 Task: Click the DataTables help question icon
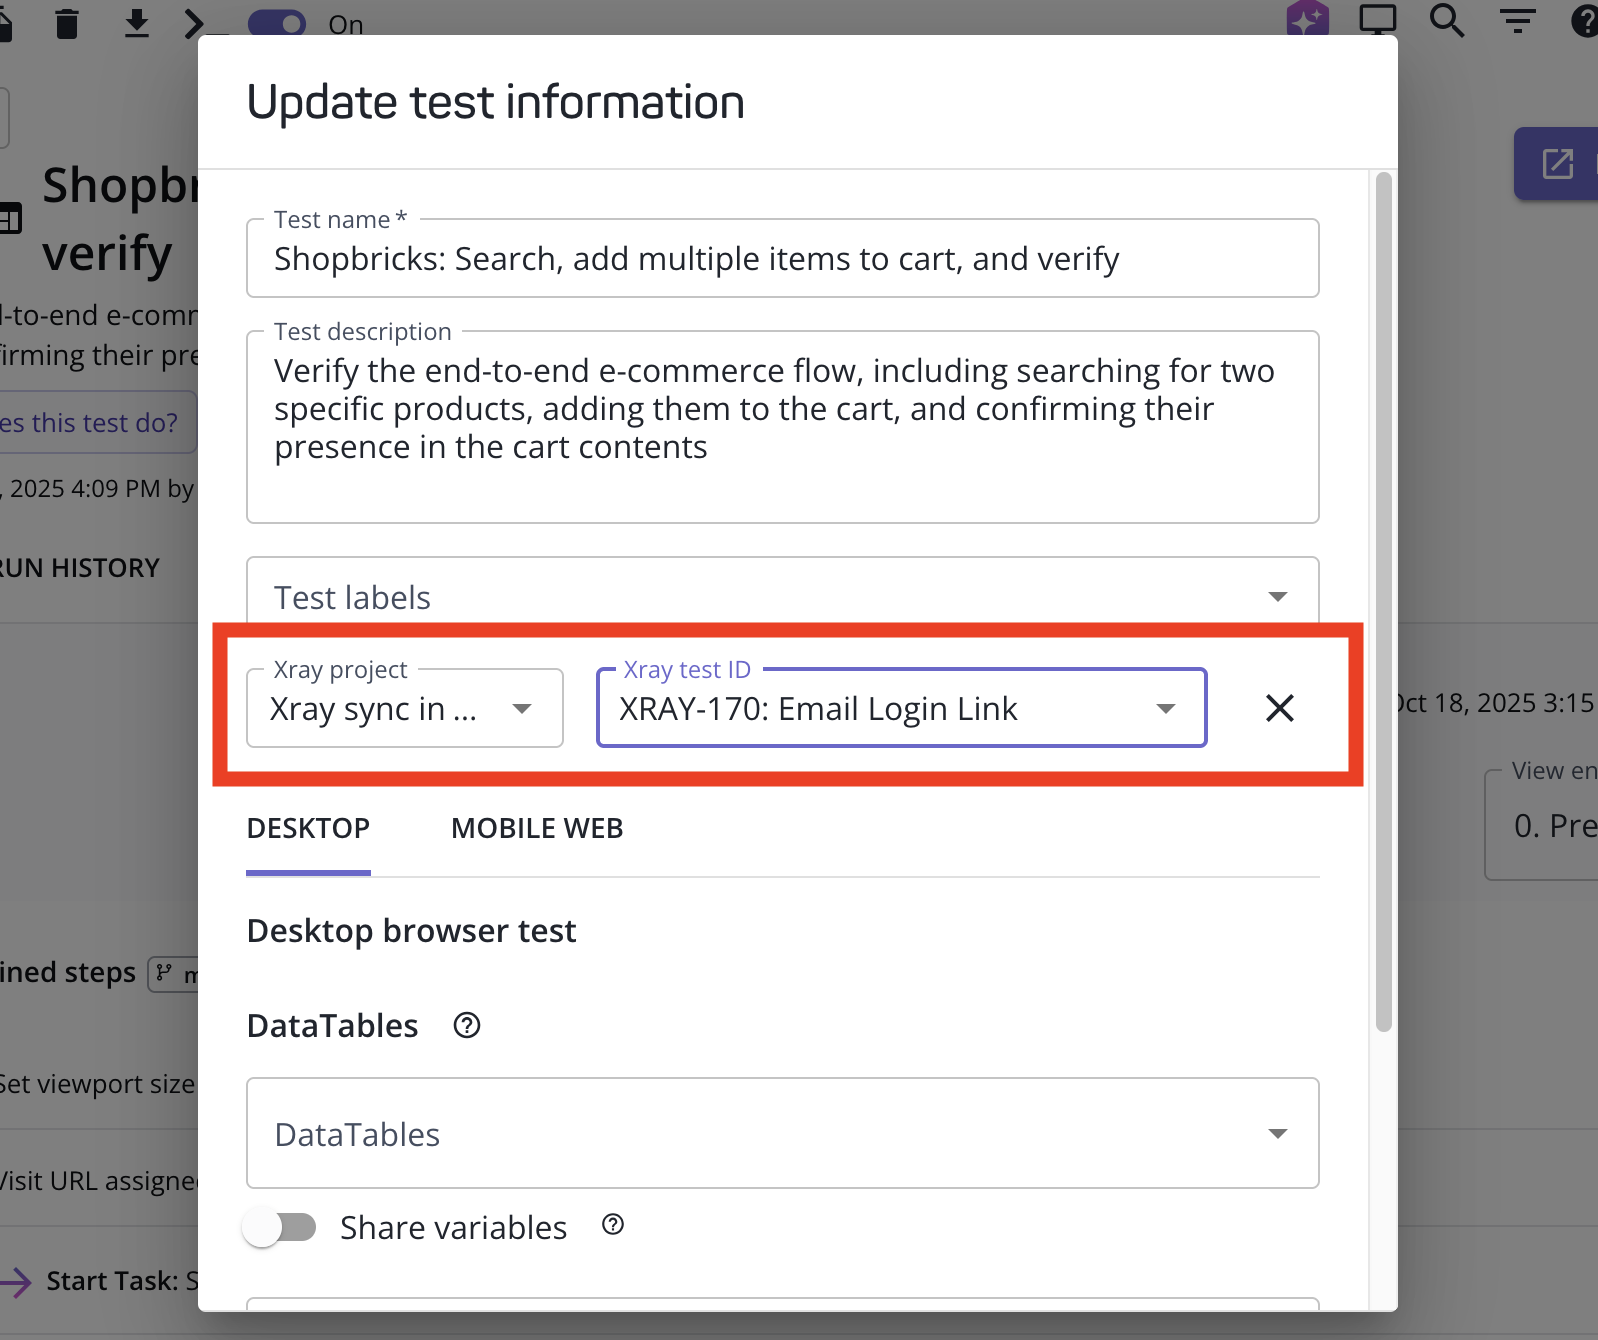click(466, 1024)
